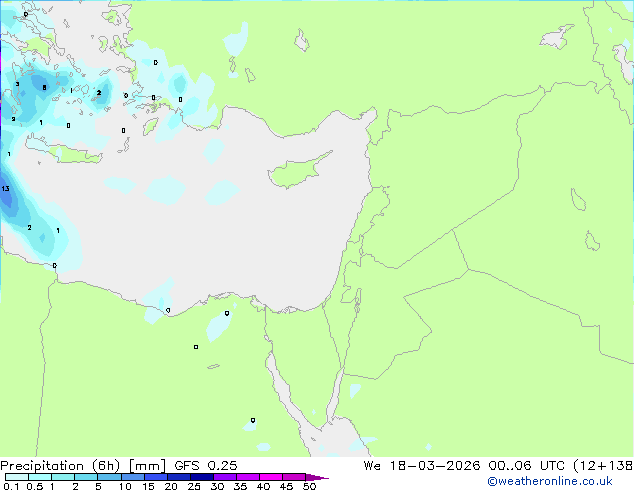Click the 'Precipitation (6h)' title text
Viewport: 634px width, 490px height.
(60, 466)
